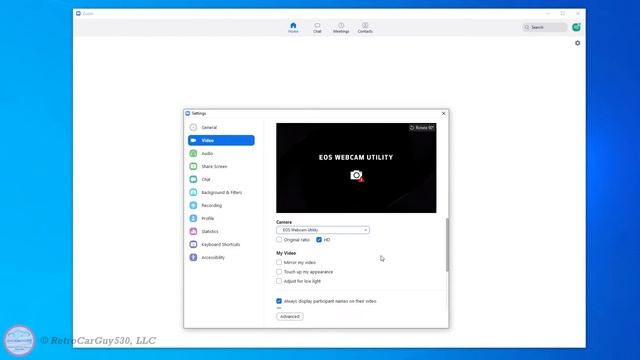Click the Zoom logo in title bar
640x360 pixels.
pyautogui.click(x=78, y=13)
